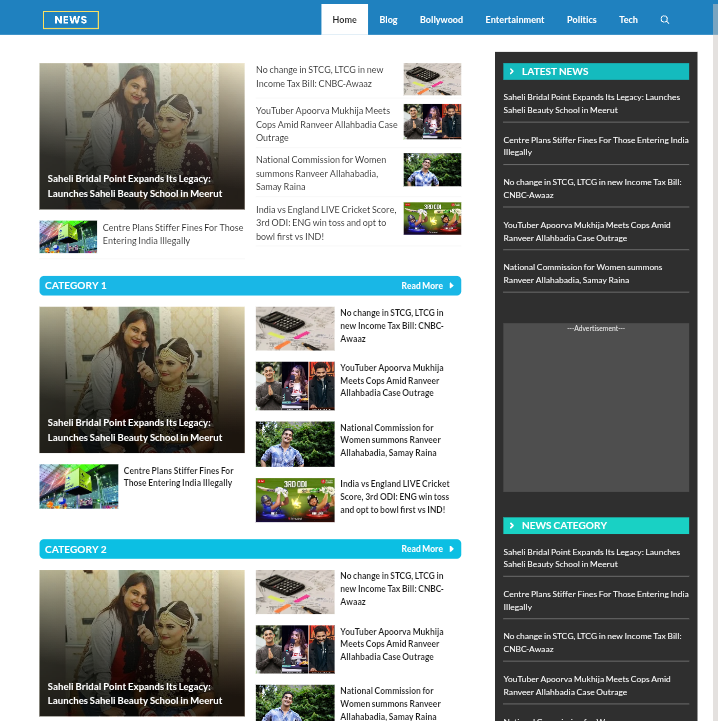Click the NEWS site logo
This screenshot has width=718, height=721.
71,20
